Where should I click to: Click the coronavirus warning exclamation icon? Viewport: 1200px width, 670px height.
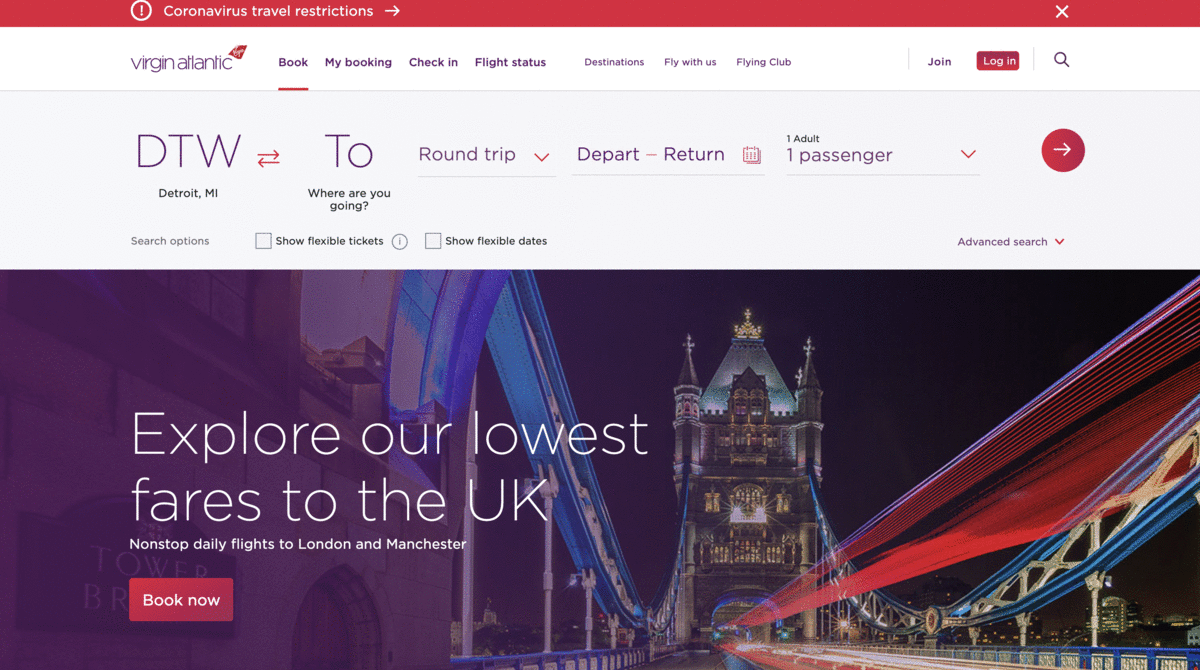point(142,11)
